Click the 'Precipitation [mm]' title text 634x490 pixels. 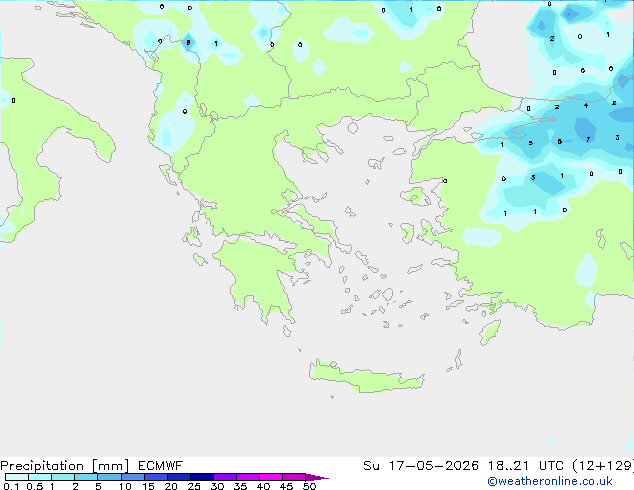point(65,466)
